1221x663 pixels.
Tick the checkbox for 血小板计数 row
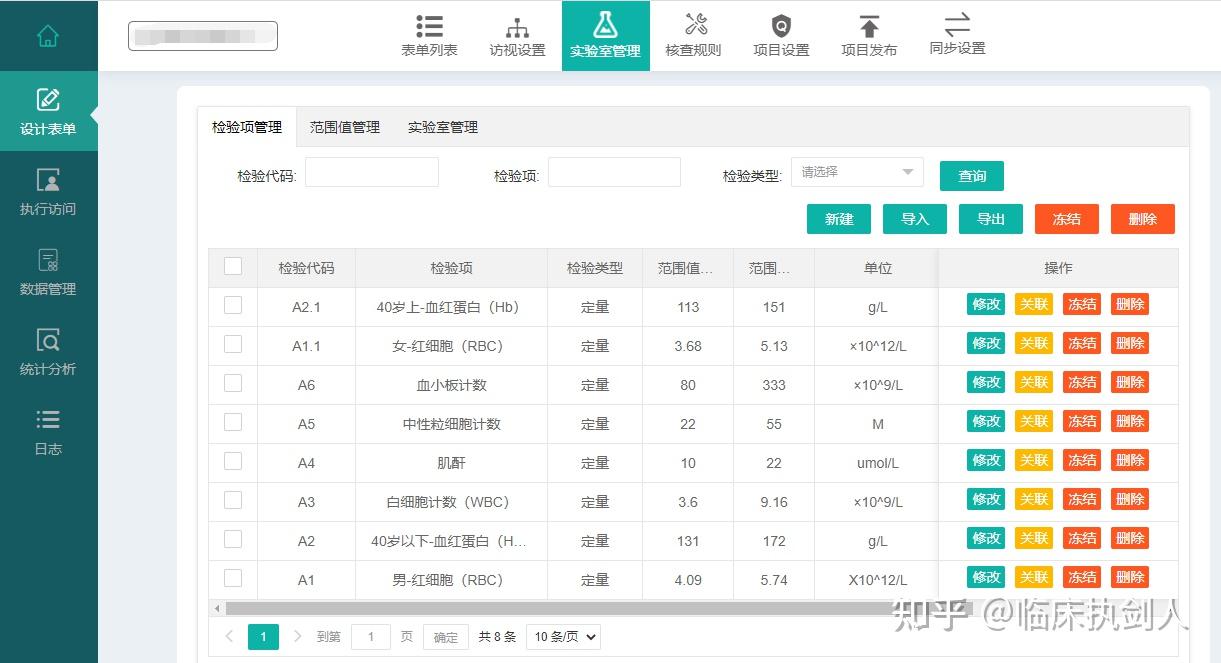tap(232, 383)
